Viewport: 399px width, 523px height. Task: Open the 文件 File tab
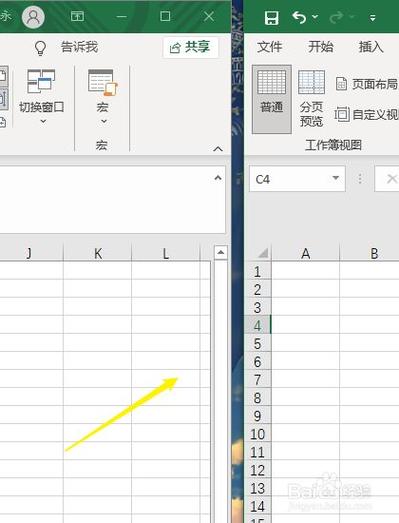(x=270, y=47)
